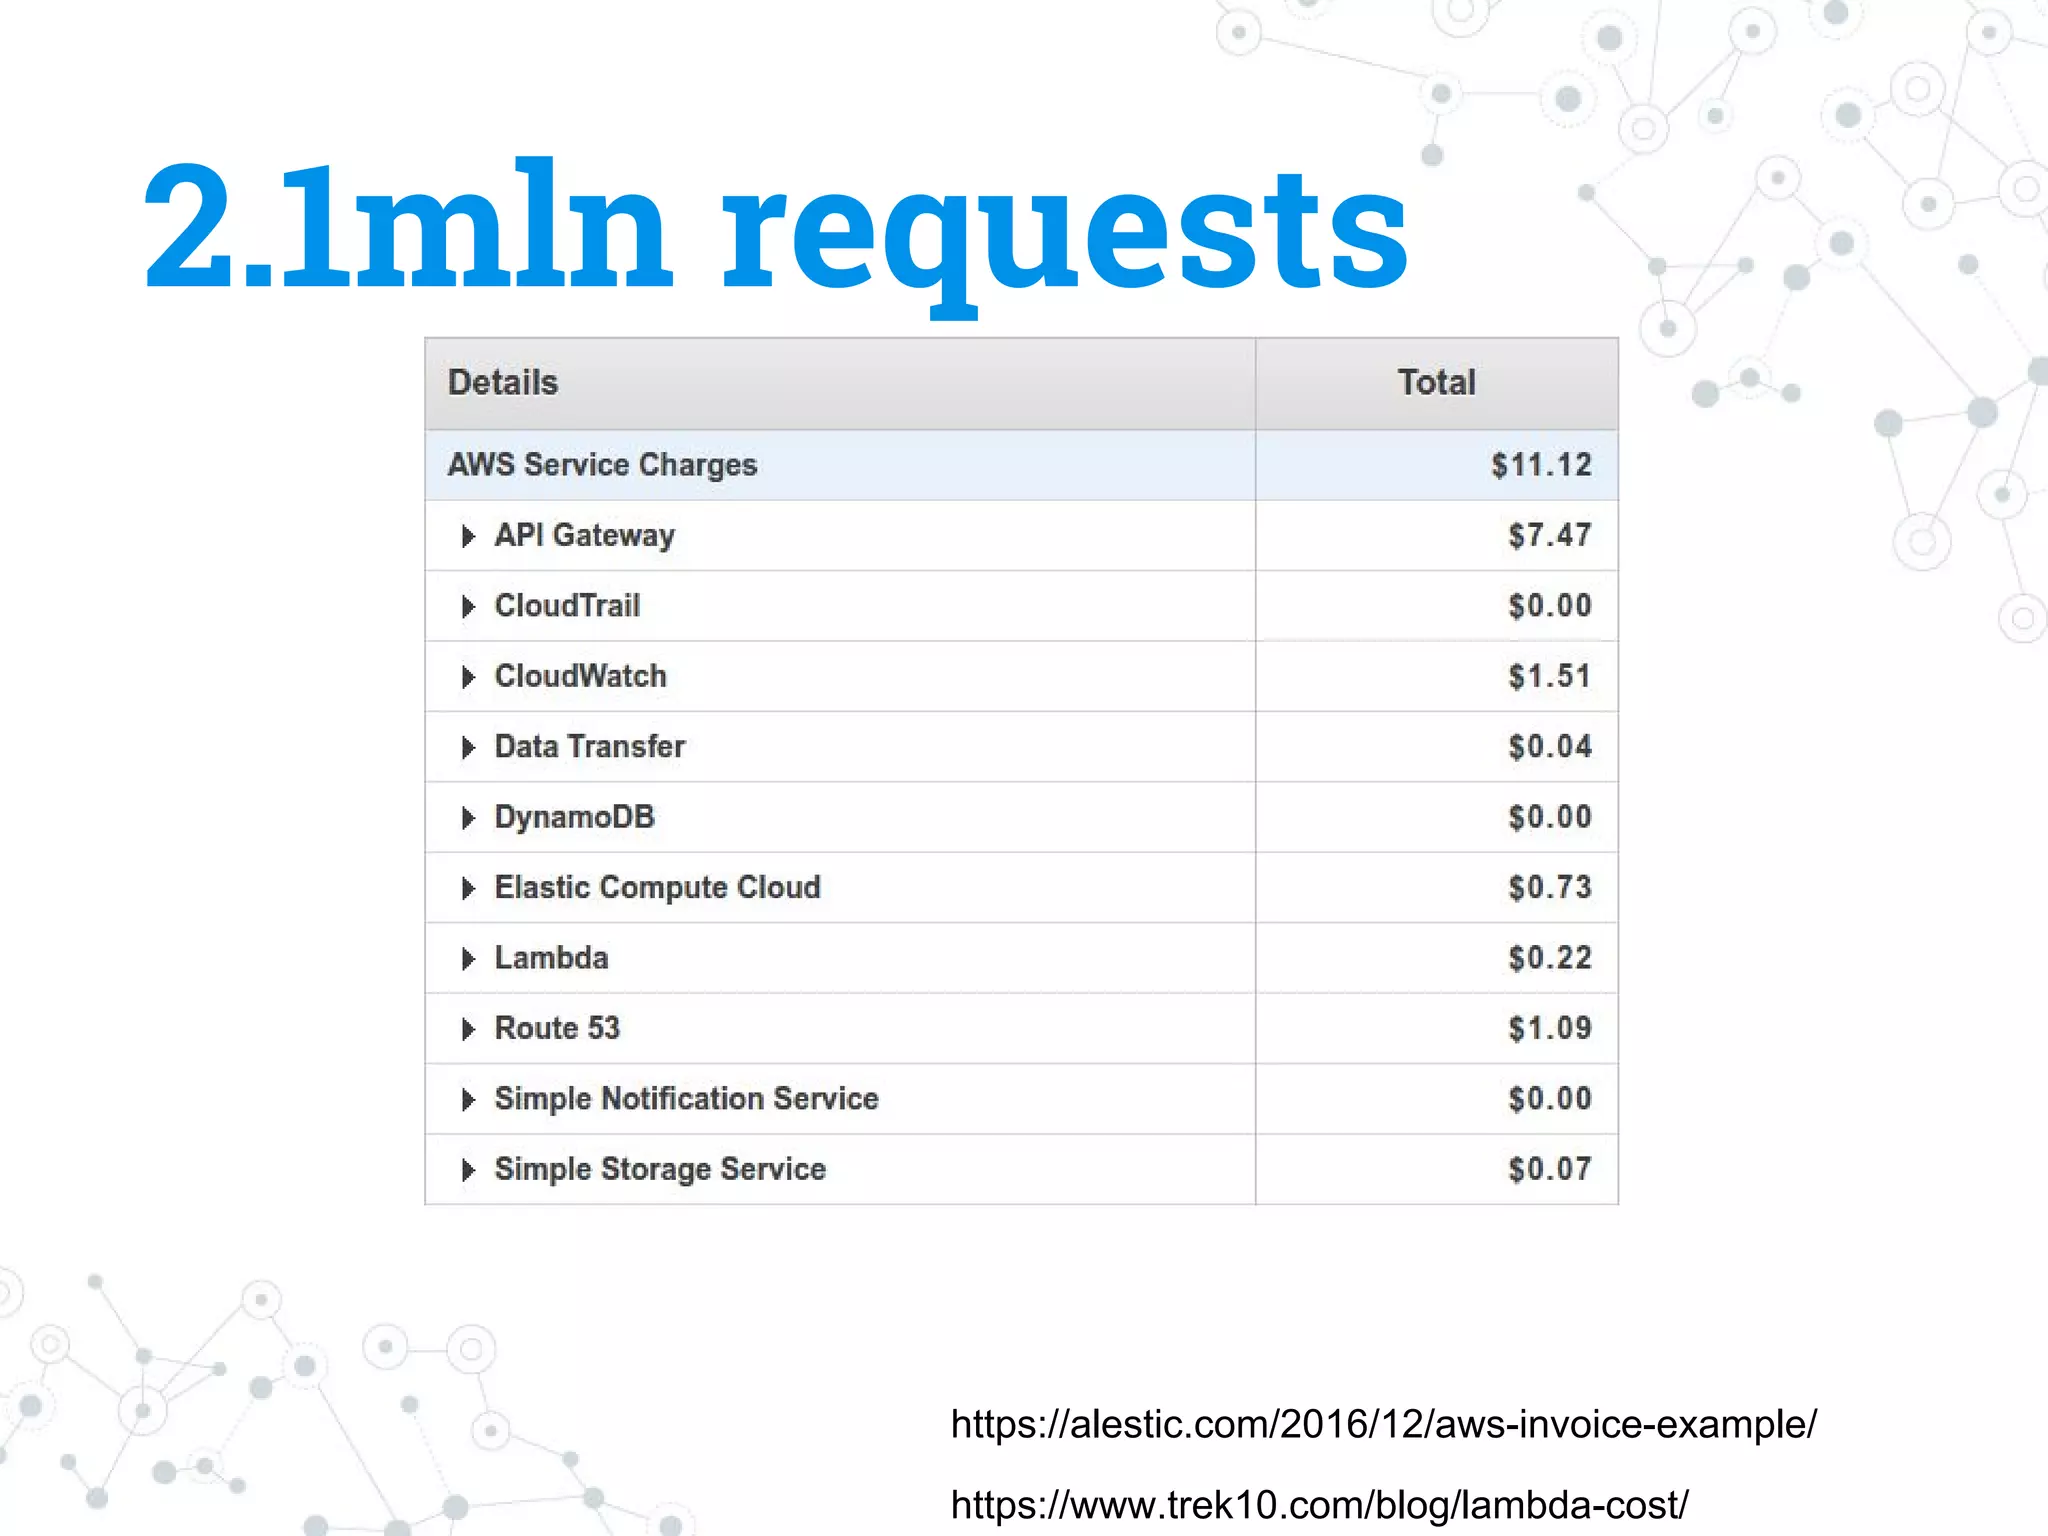Image resolution: width=2048 pixels, height=1536 pixels.
Task: Expand the Data Transfer row triangle
Action: pyautogui.click(x=468, y=747)
